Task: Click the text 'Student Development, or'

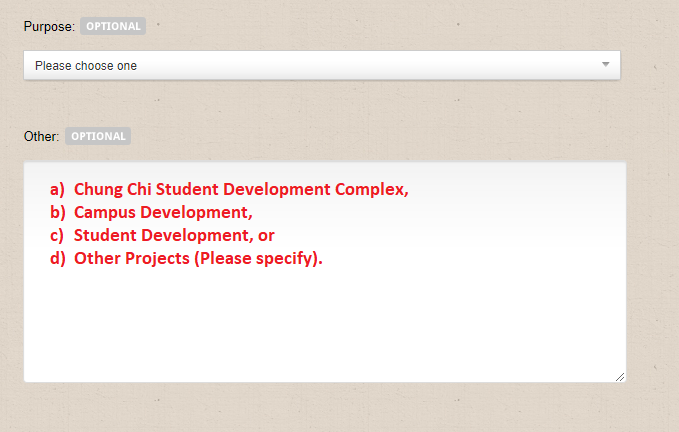Action: click(x=174, y=235)
